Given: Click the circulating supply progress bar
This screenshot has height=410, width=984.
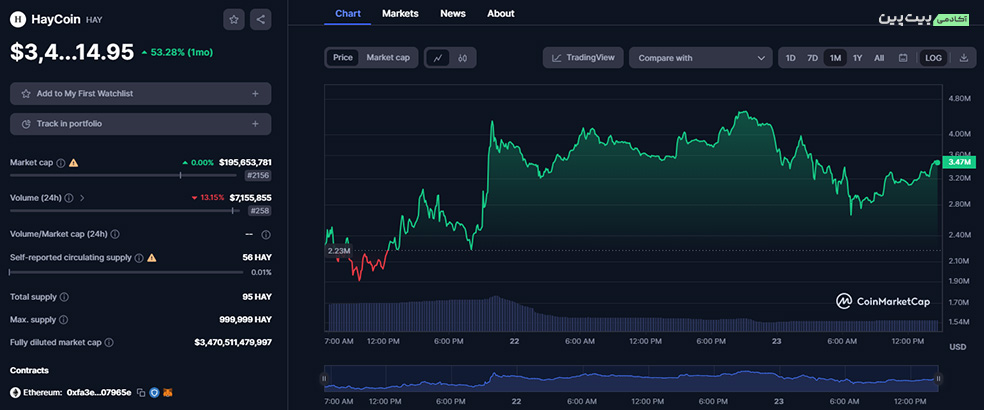Looking at the screenshot, I should point(126,272).
